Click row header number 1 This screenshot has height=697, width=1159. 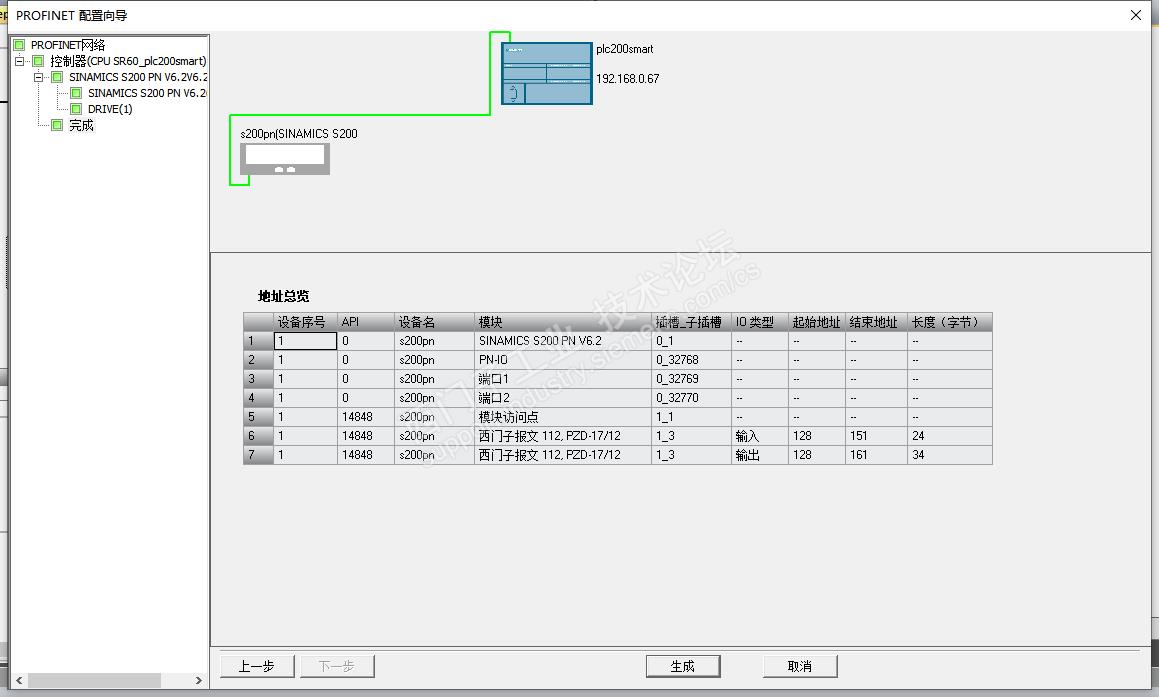pos(259,341)
